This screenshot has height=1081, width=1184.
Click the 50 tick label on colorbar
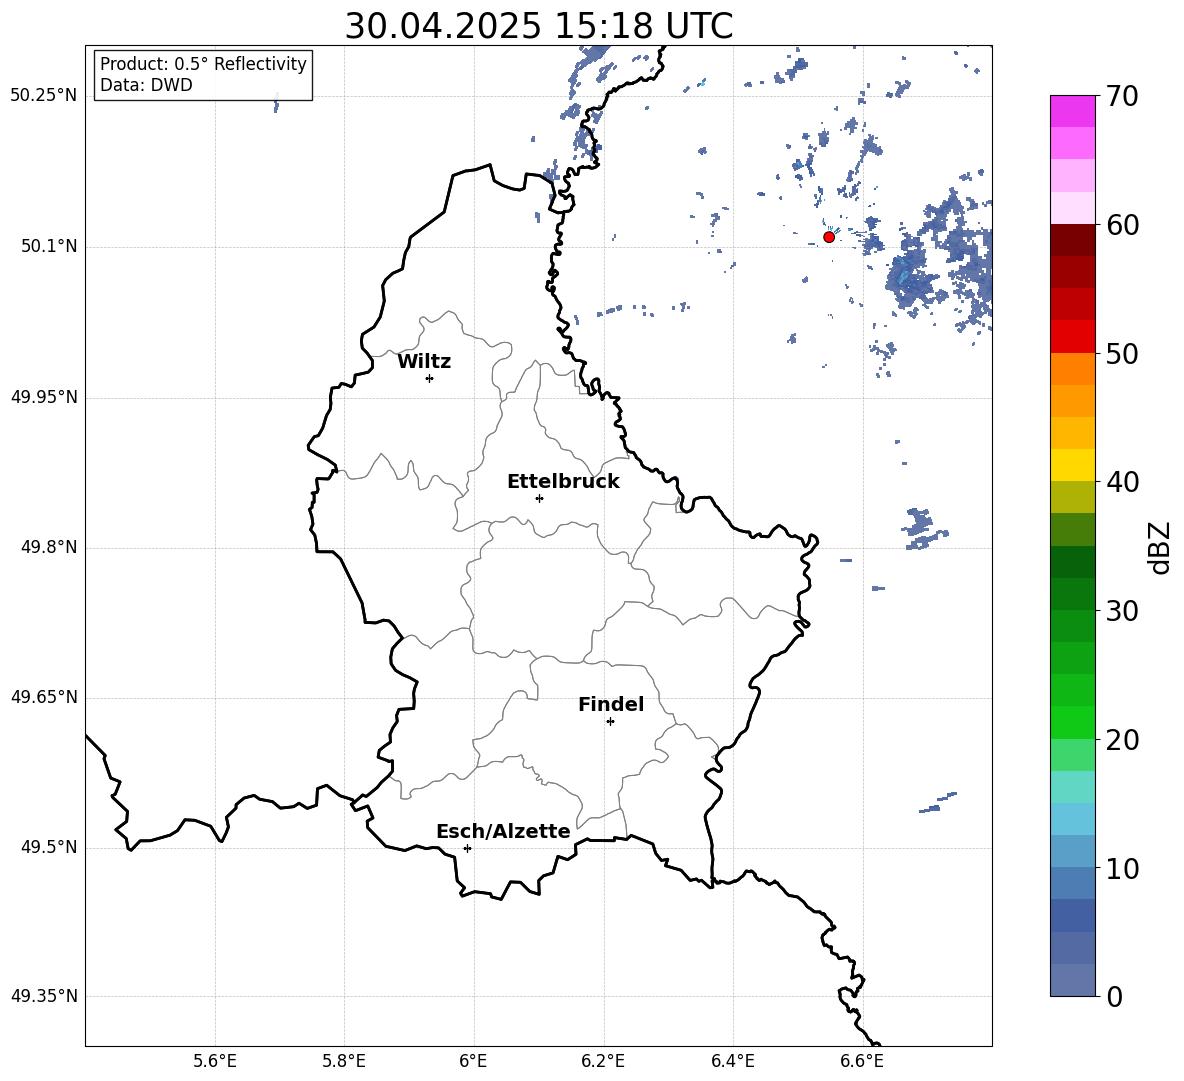(1122, 354)
